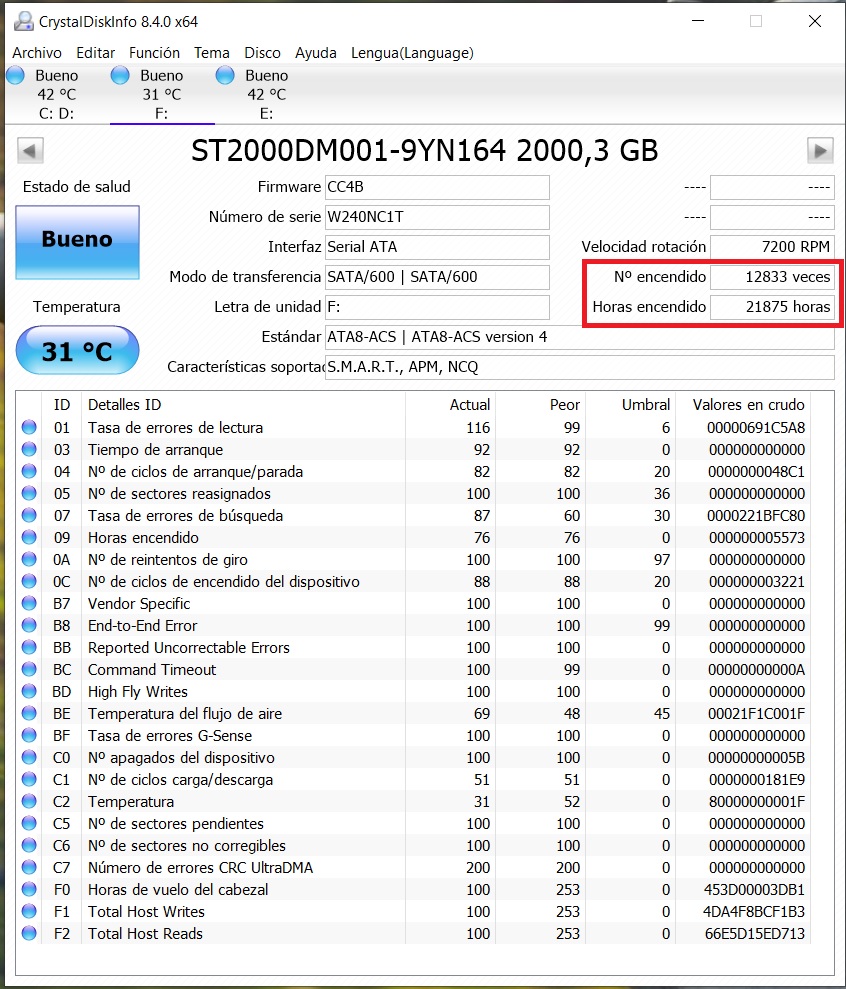Screen dimensions: 846x989
Task: Click the Umbral column header
Action: coord(646,405)
